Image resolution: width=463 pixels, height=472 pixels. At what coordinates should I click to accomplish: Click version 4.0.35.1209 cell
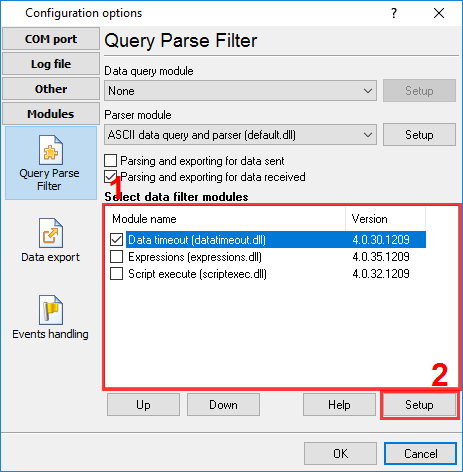coord(381,257)
